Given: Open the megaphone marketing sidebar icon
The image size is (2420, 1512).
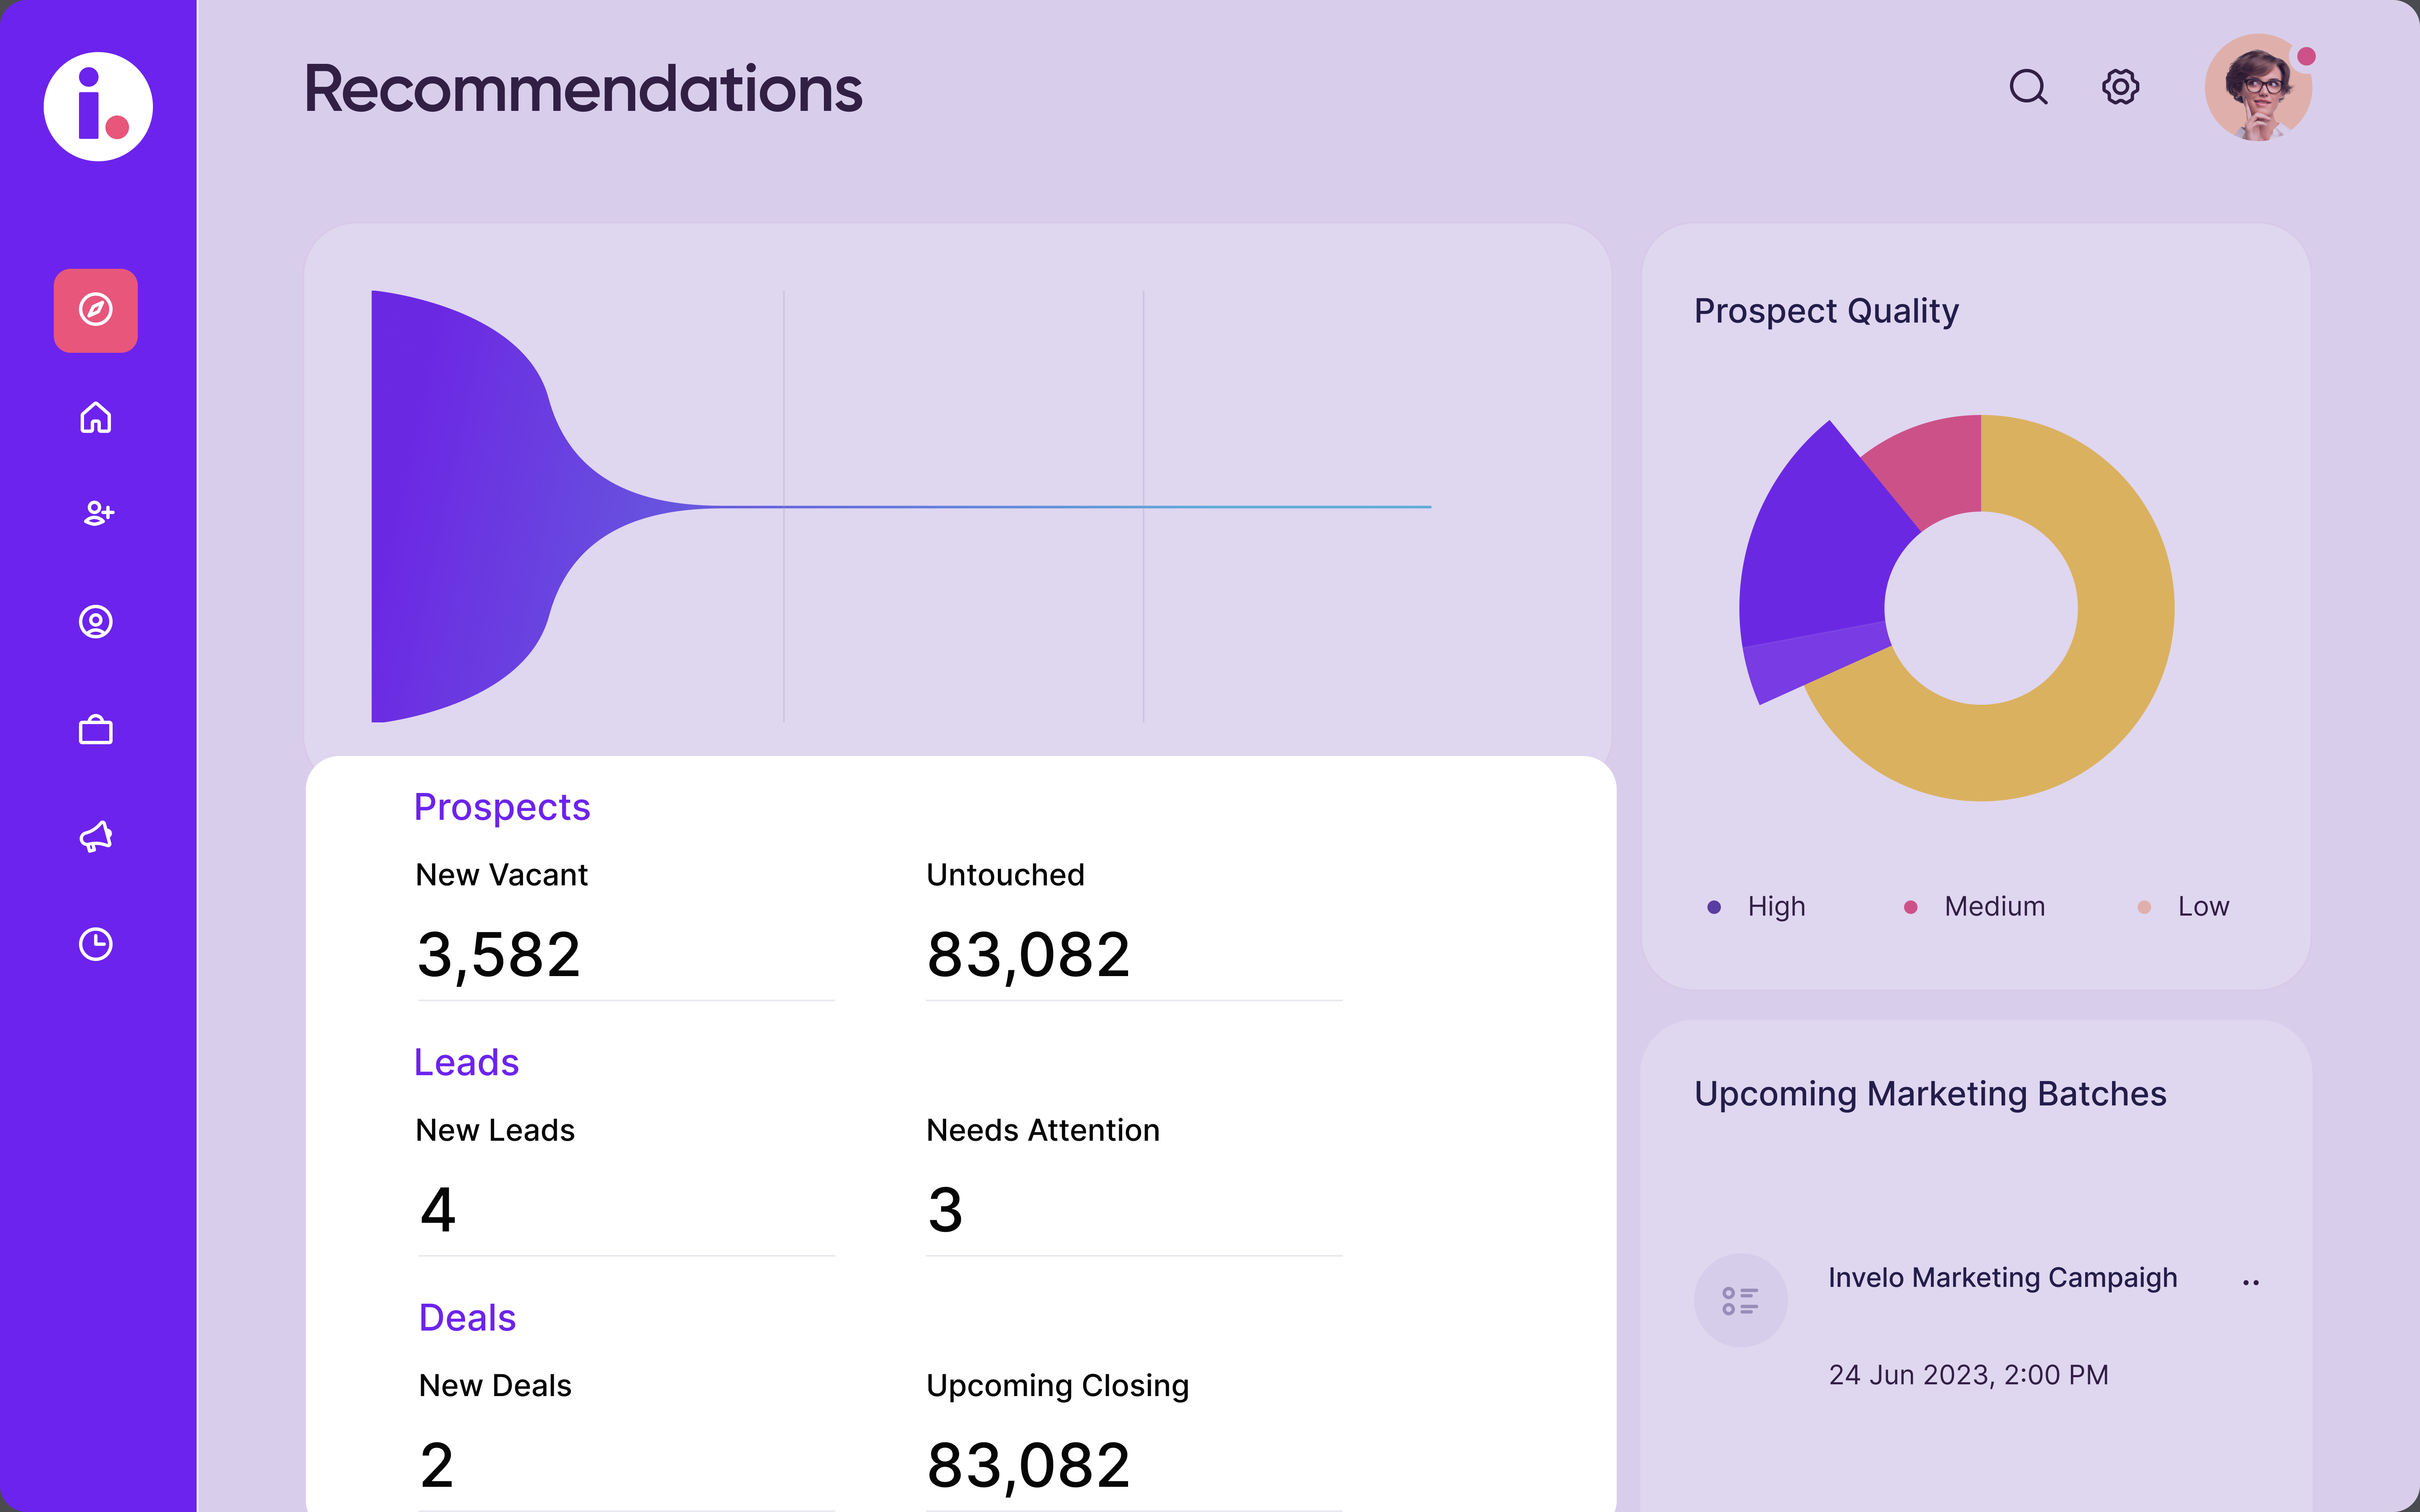Looking at the screenshot, I should coord(95,836).
